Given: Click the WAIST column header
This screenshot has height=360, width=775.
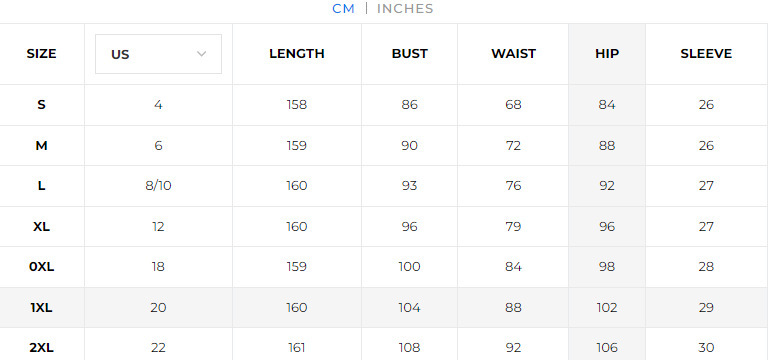Looking at the screenshot, I should tap(513, 54).
